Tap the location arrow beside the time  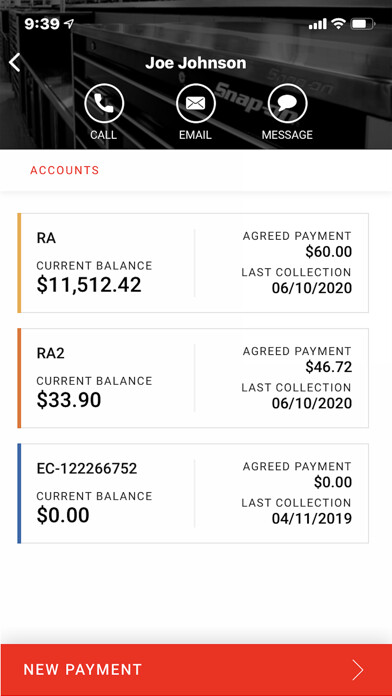(69, 24)
